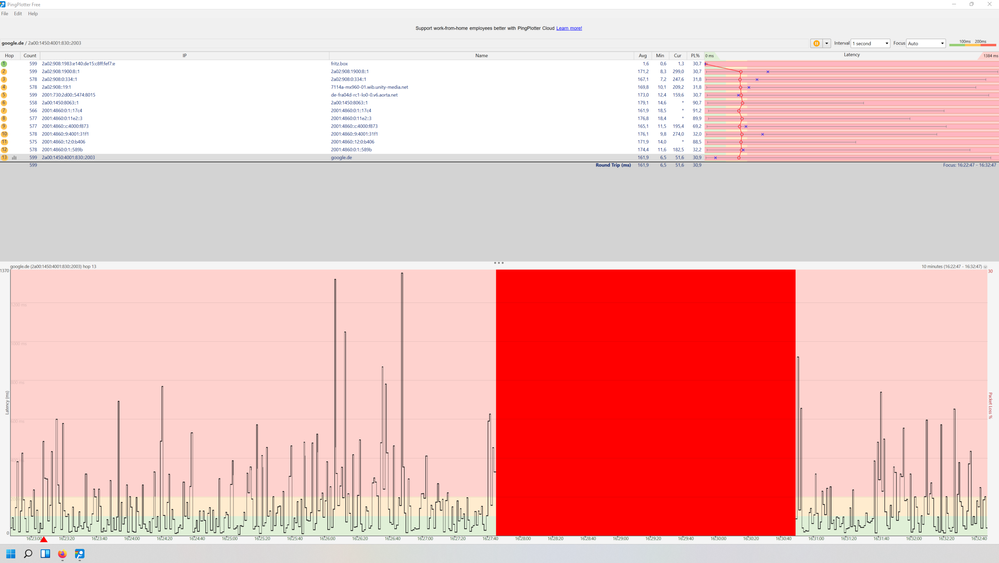Click the PL% column header

click(695, 55)
